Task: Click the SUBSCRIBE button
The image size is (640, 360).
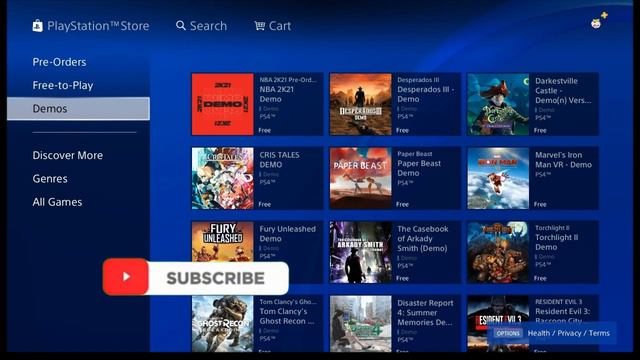Action: [216, 278]
